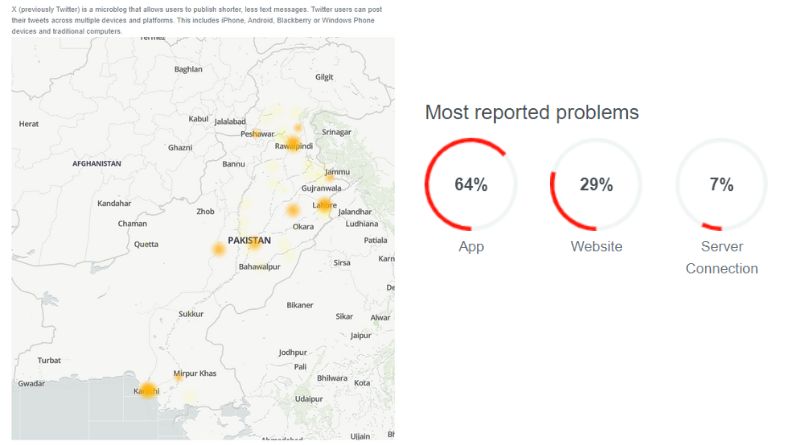Click the Rawalpindi outage hotspot
This screenshot has height=445, width=800.
(x=291, y=143)
